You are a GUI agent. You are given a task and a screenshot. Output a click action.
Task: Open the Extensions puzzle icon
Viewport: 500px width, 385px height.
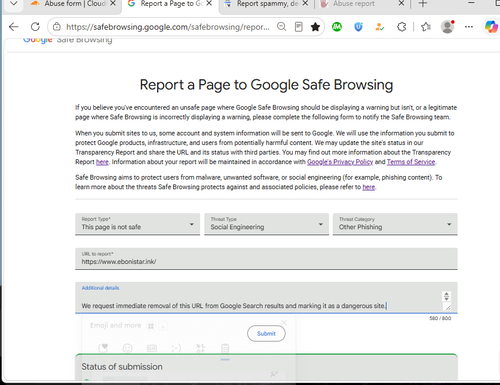pos(402,27)
